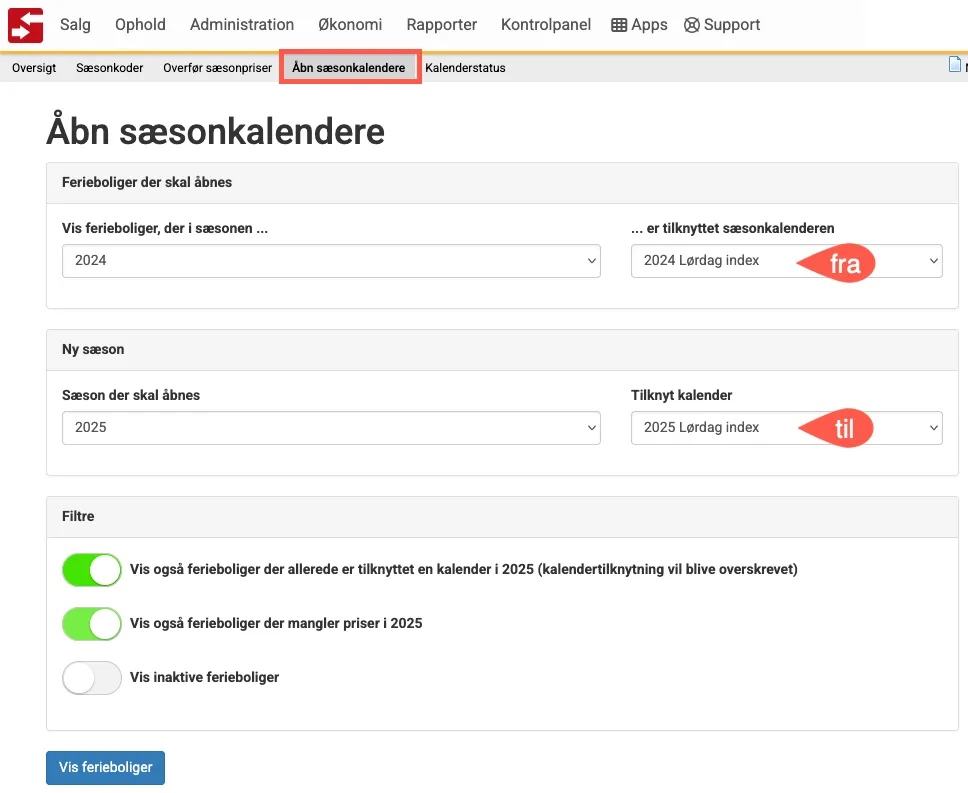The height and width of the screenshot is (793, 968).
Task: Open the 2024 season dropdown
Action: 331,261
